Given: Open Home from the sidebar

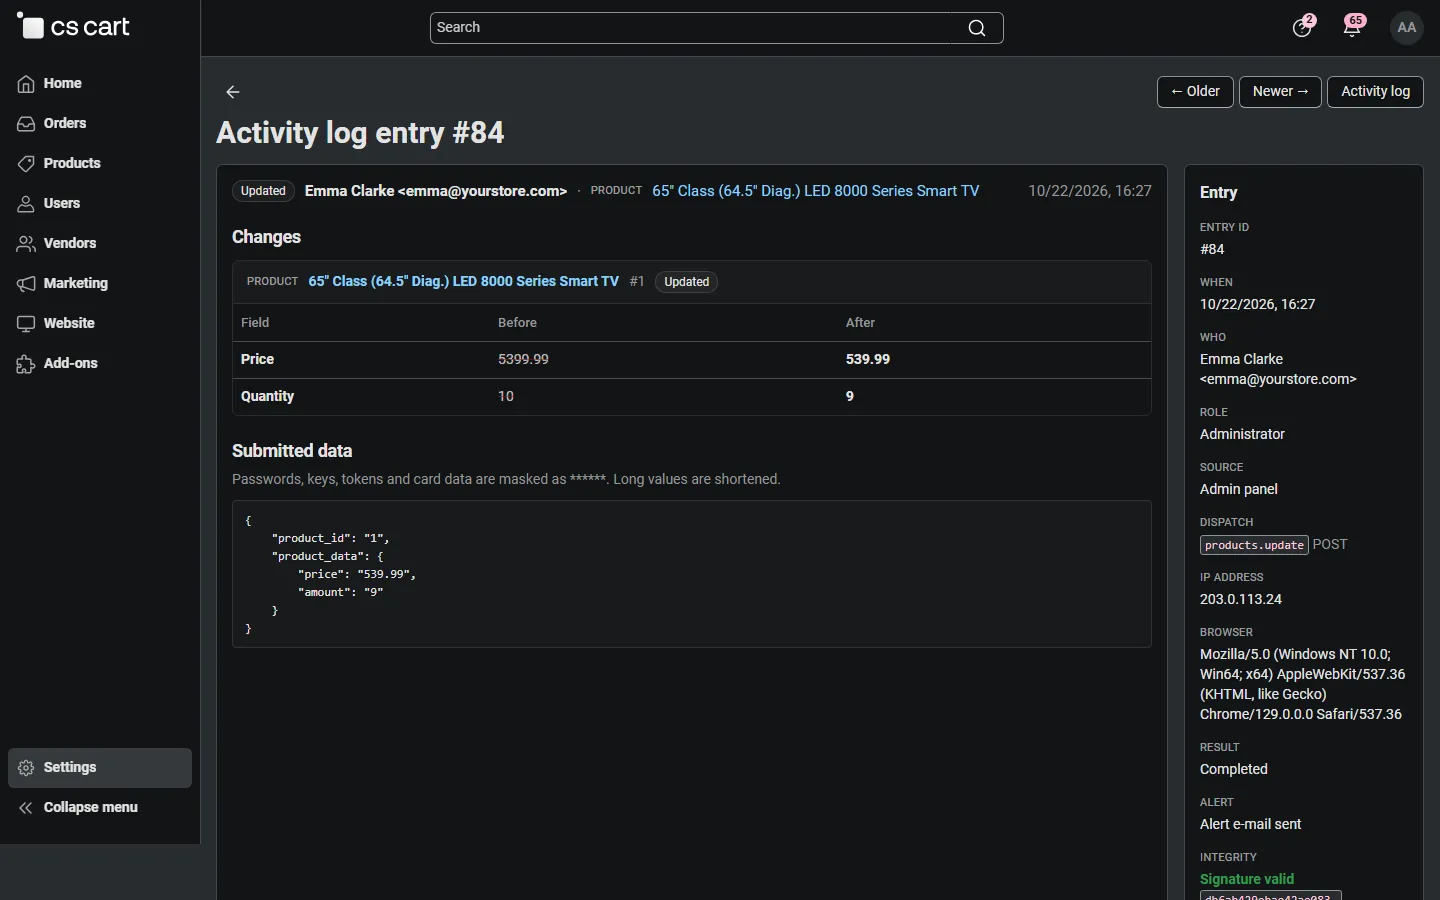Looking at the screenshot, I should pyautogui.click(x=100, y=83).
